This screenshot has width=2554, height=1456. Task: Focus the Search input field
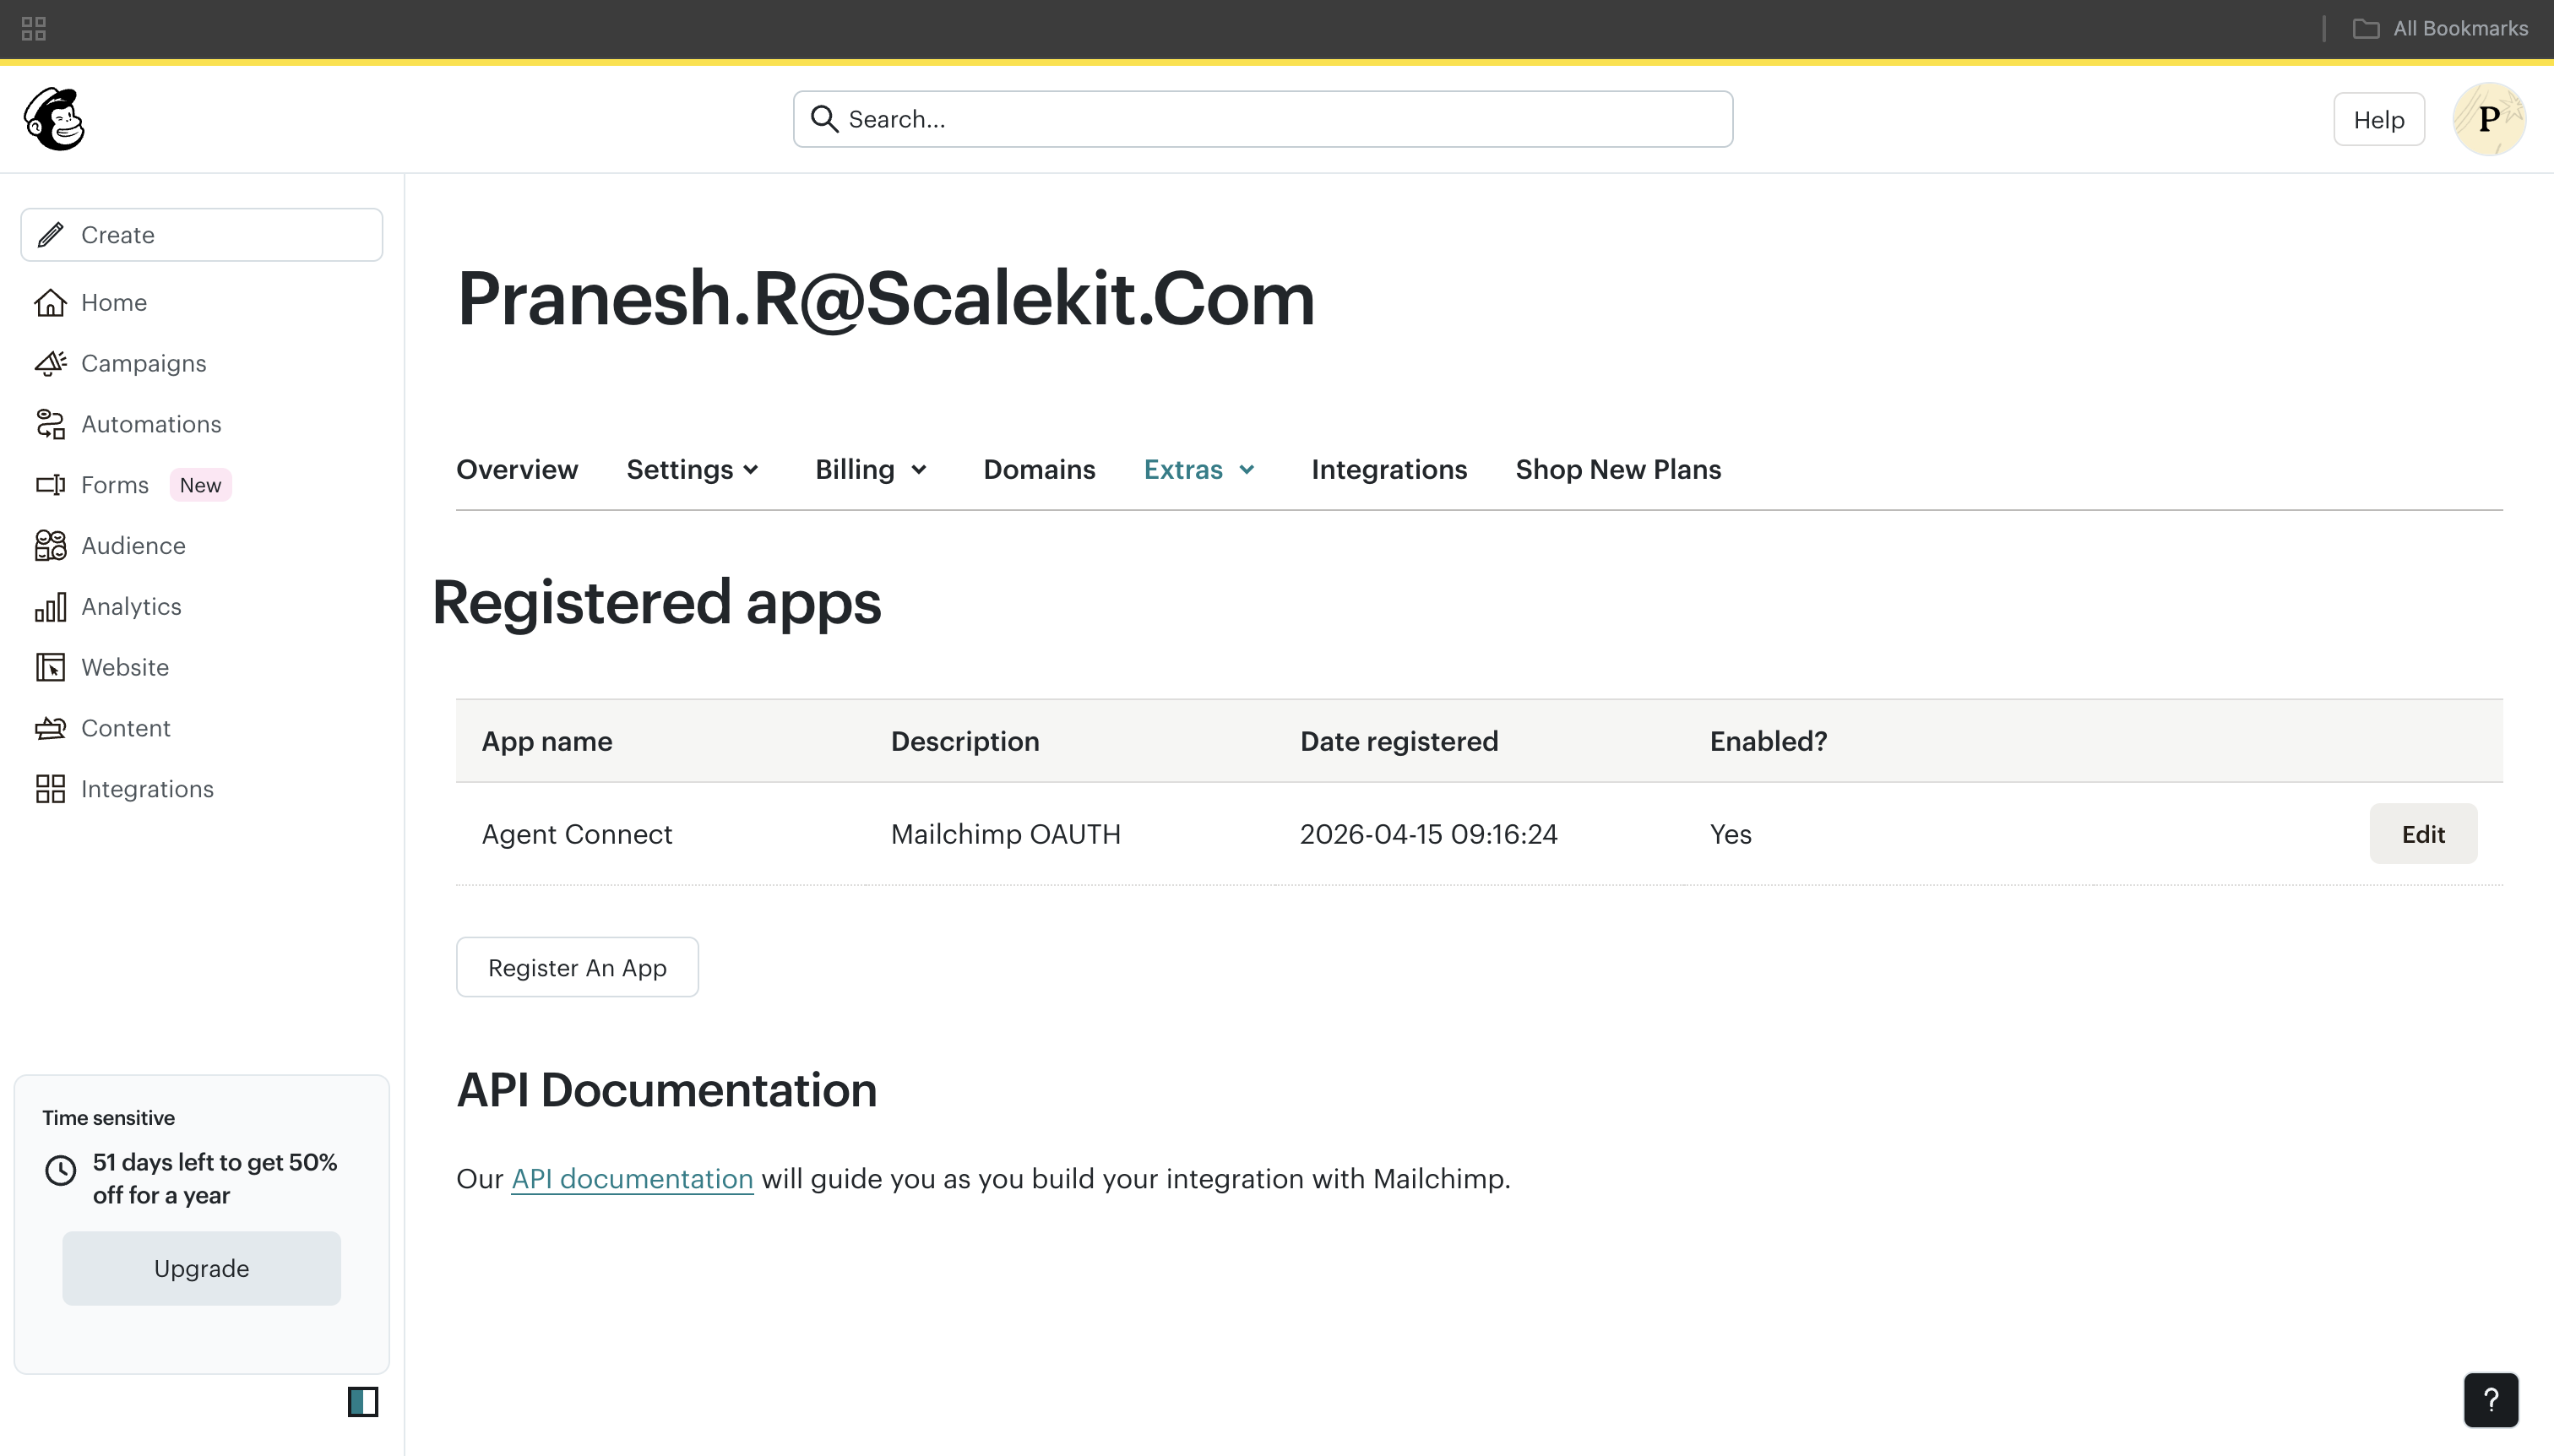(1262, 119)
